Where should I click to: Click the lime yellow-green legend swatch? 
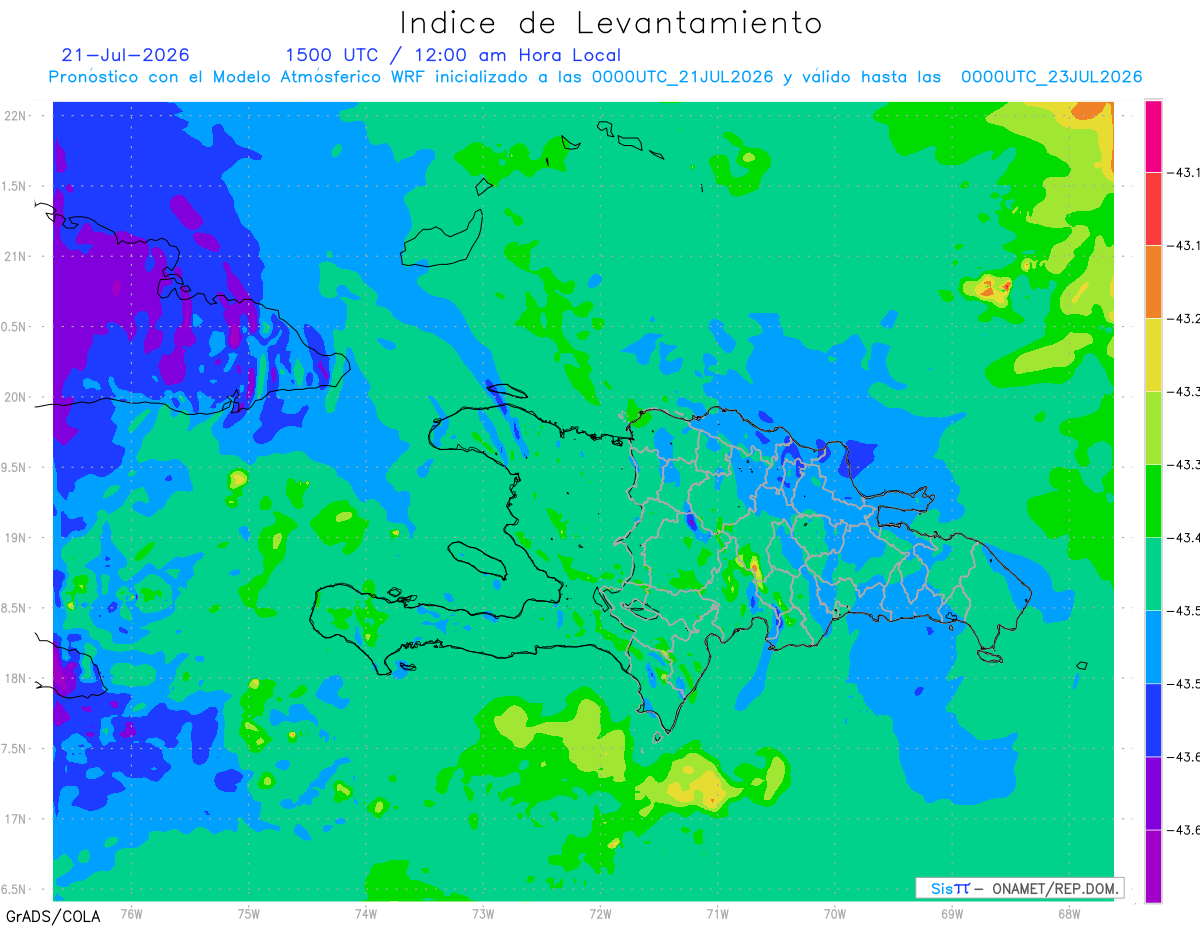pos(1153,428)
